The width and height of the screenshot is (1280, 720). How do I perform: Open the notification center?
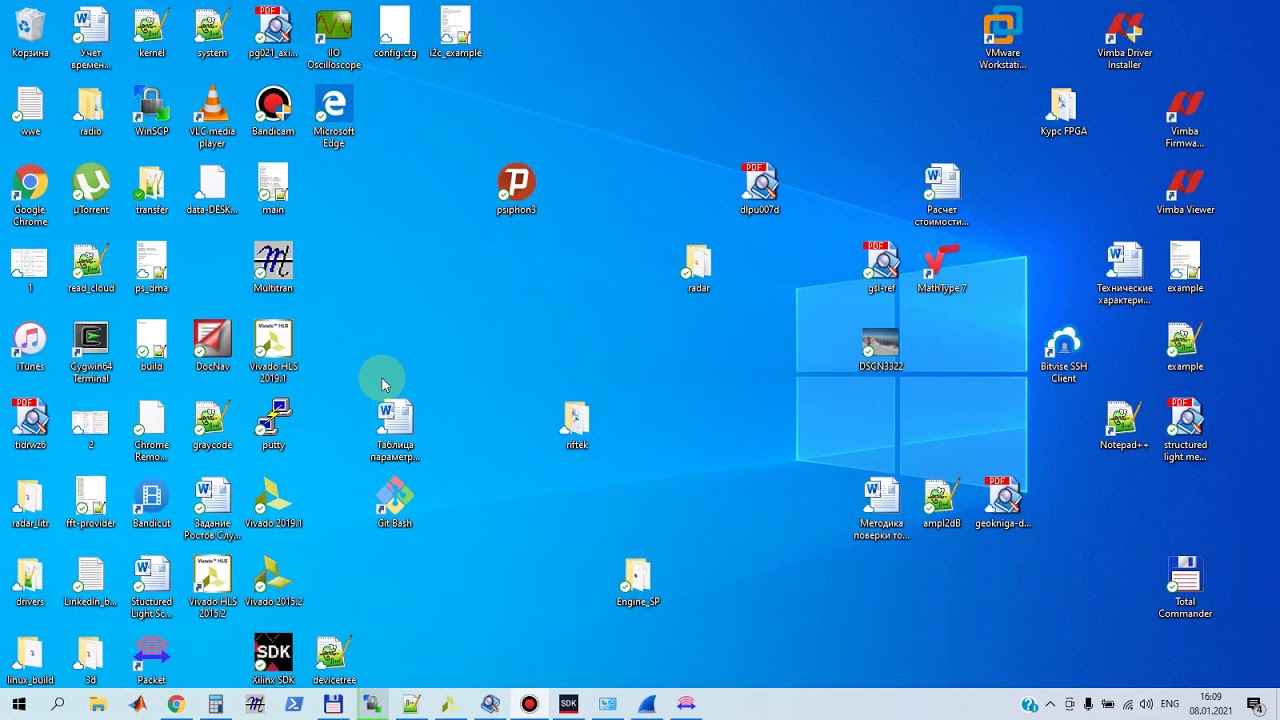tap(1256, 704)
